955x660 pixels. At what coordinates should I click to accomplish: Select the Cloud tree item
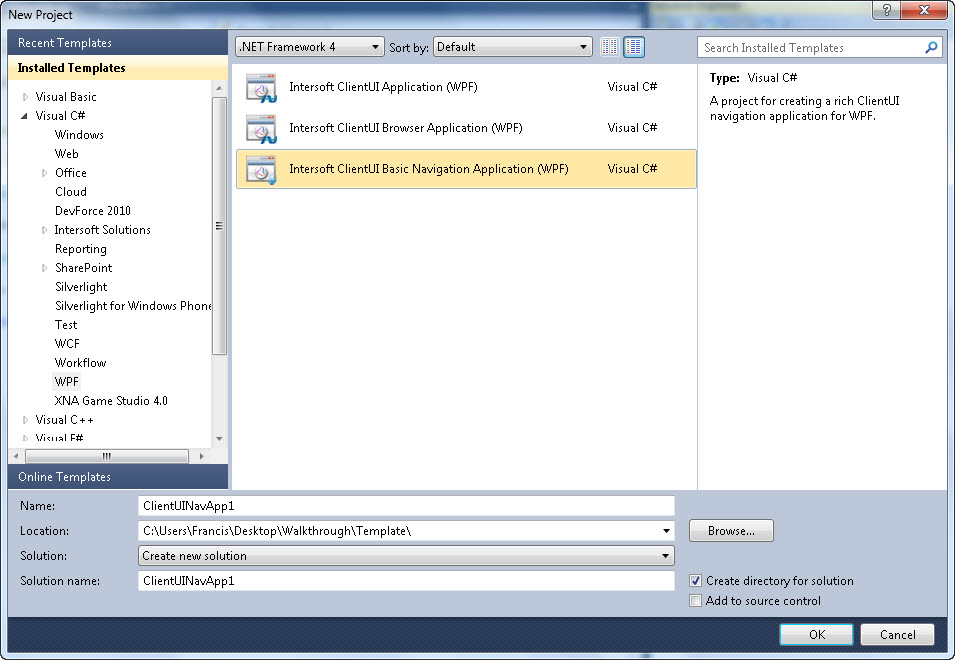[71, 192]
